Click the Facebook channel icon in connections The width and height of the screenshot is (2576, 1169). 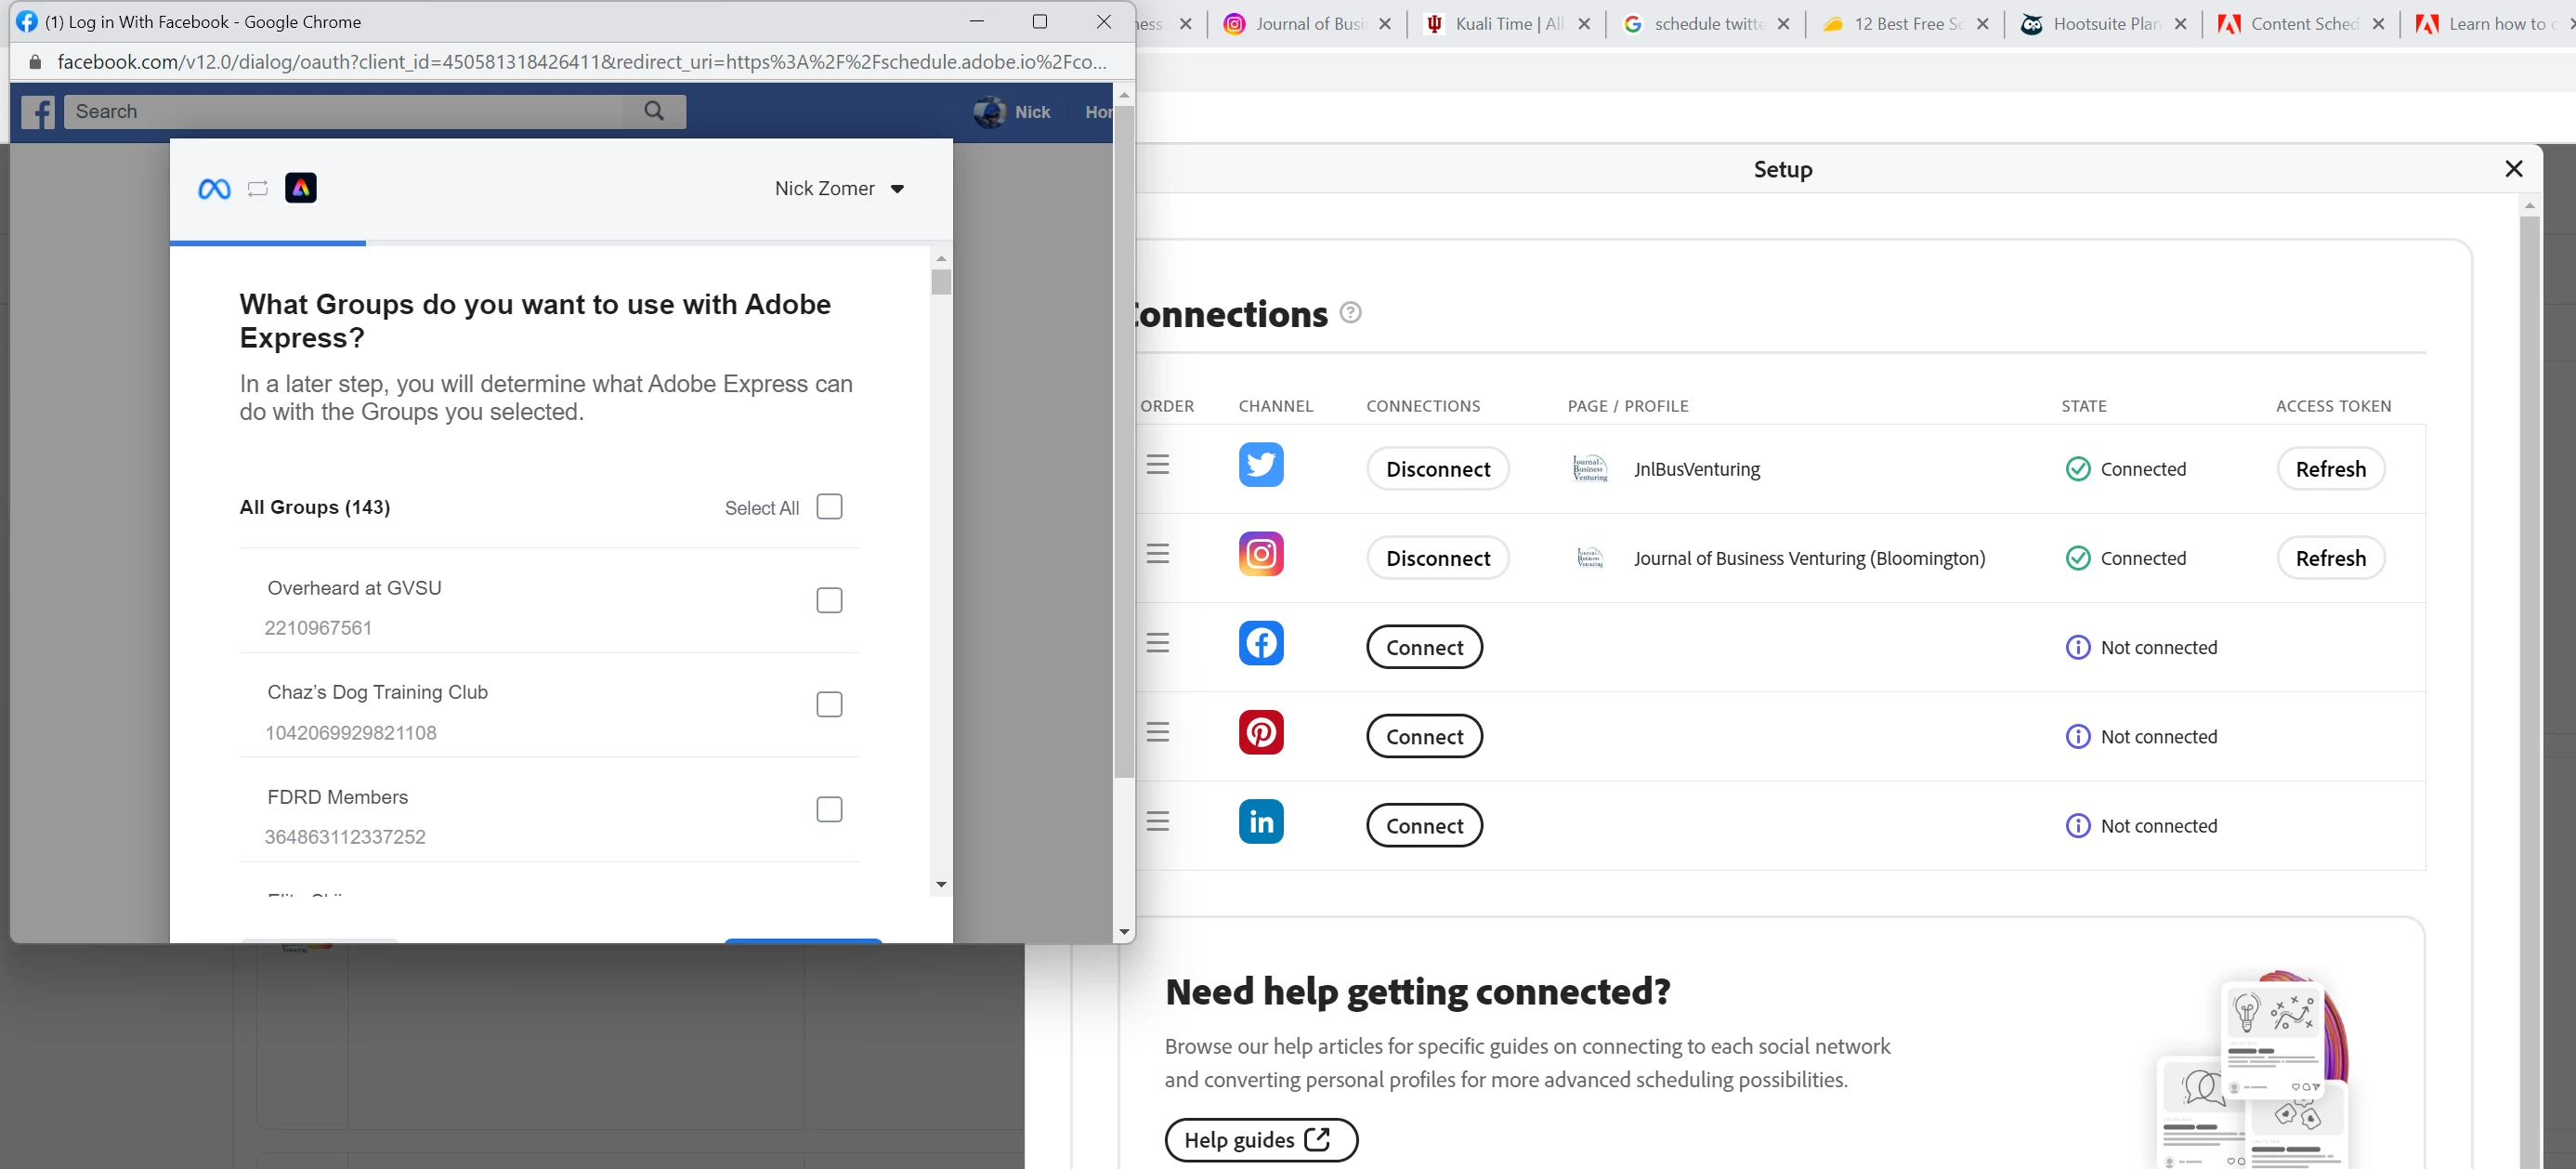1260,643
